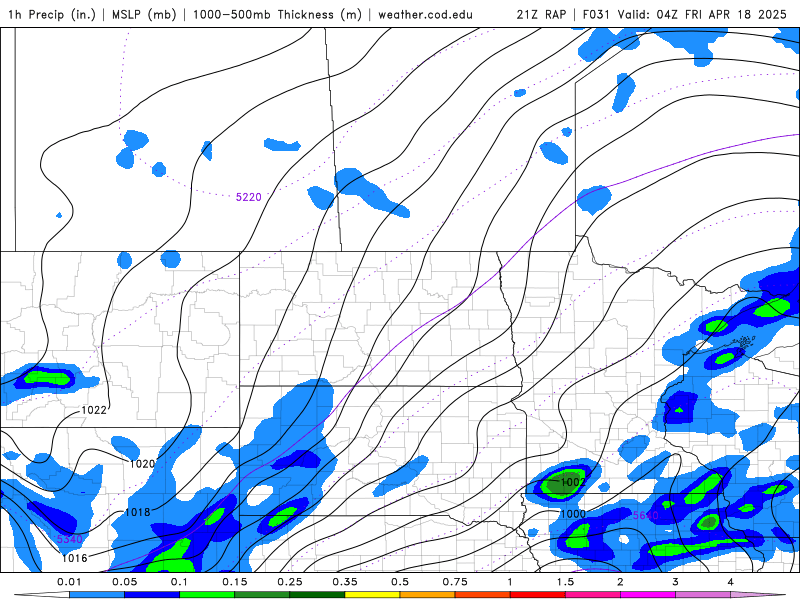Click the orange 0.5–0.75 legend swatch

428,594
